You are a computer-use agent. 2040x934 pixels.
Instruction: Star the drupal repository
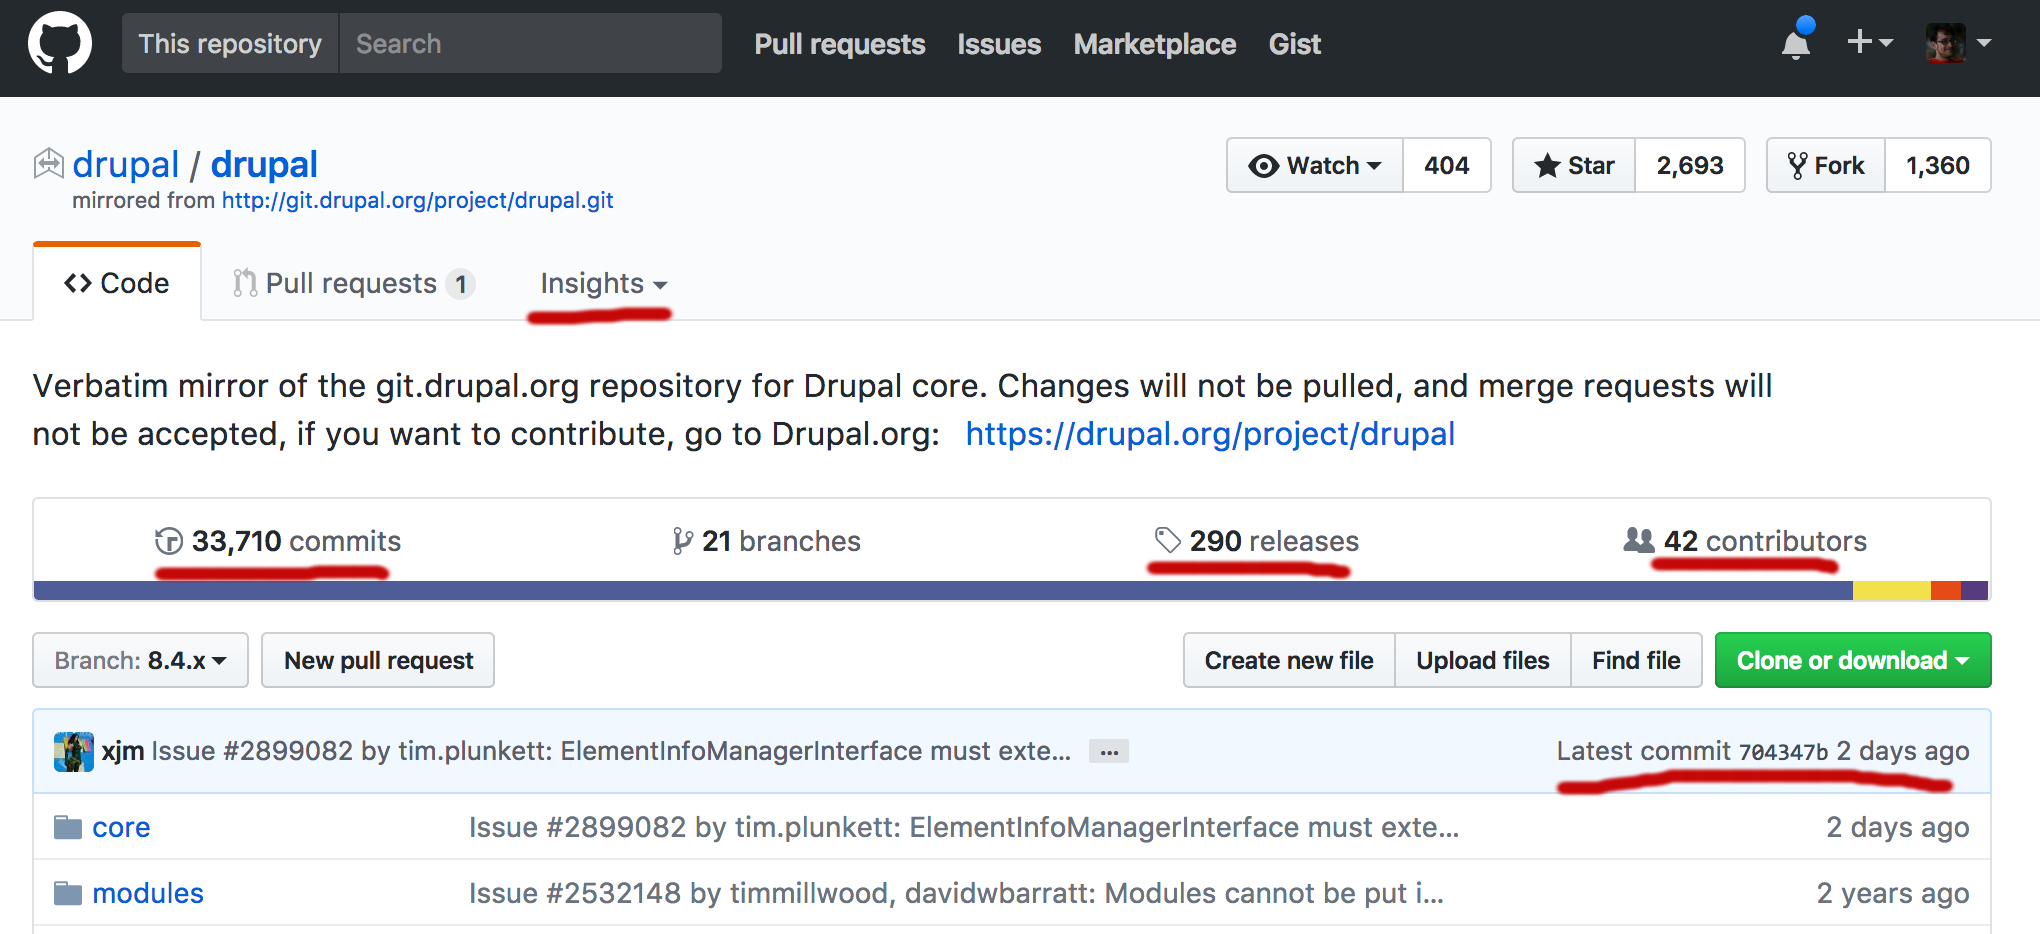tap(1575, 165)
